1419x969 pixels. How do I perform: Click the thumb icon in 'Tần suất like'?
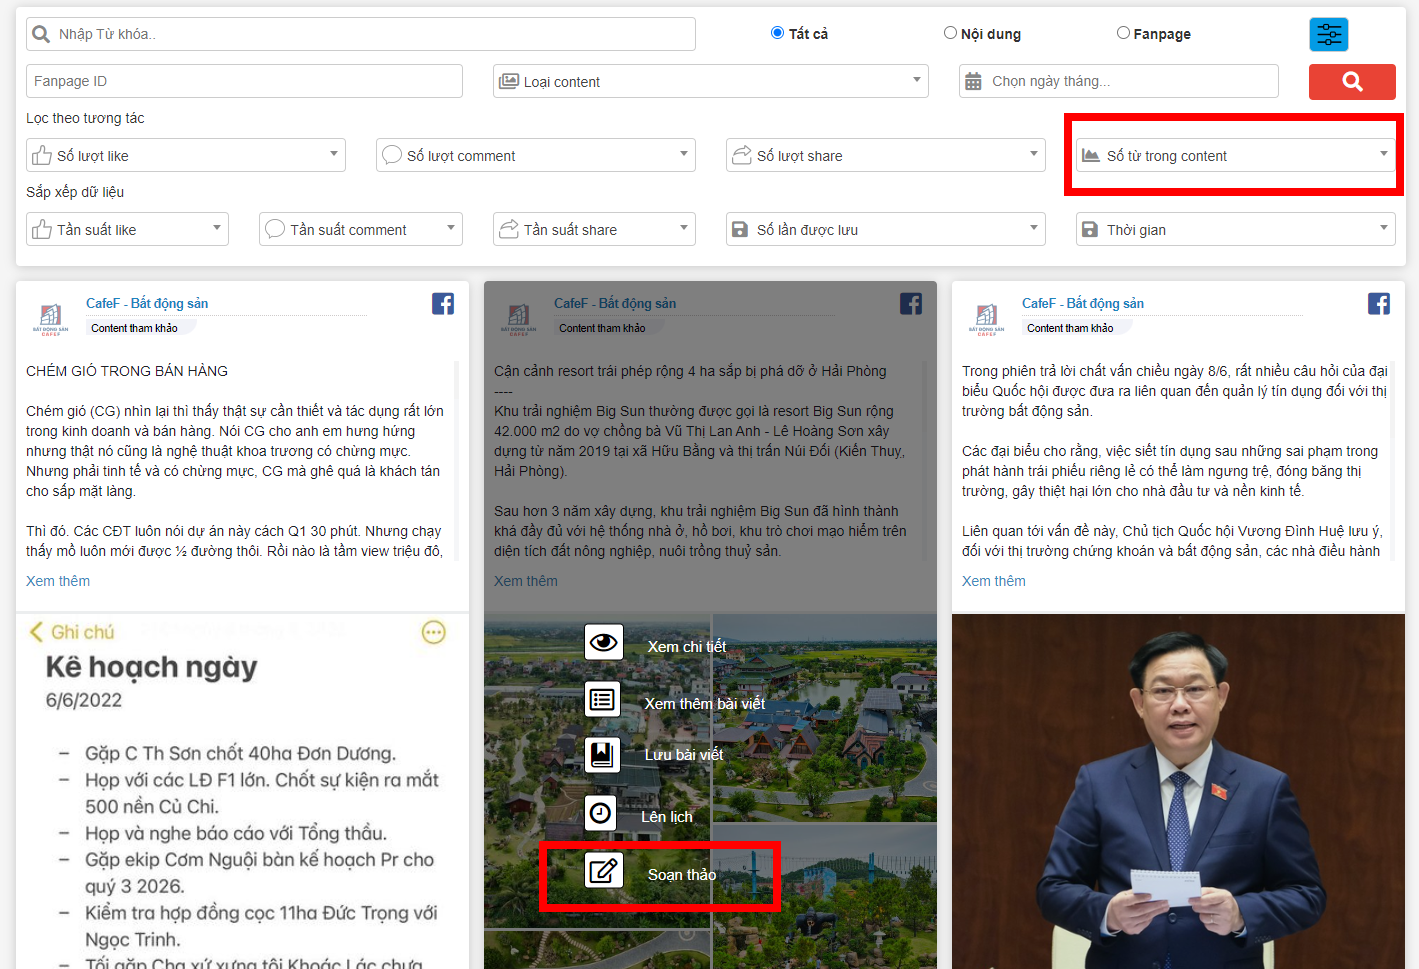(x=42, y=229)
